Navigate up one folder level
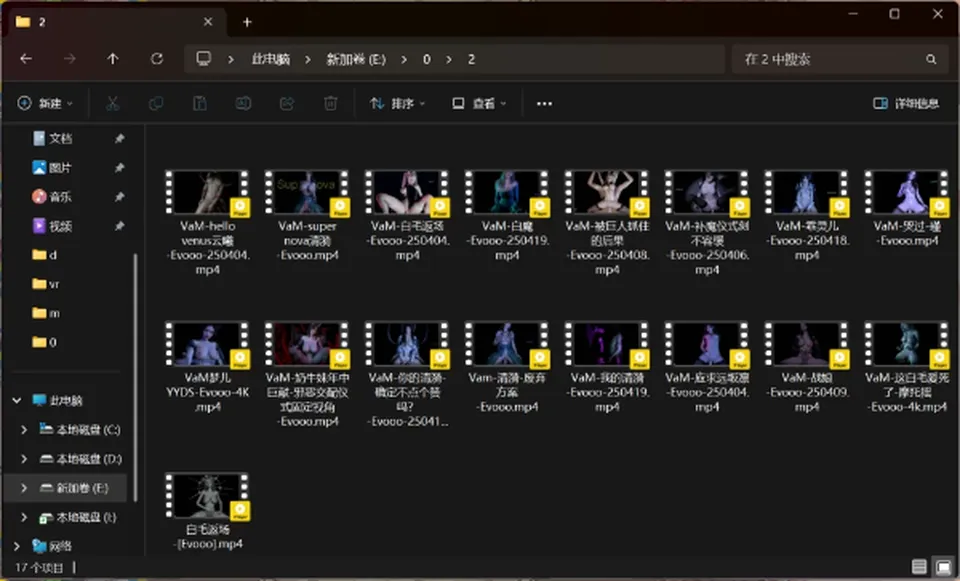Screen dimensions: 960x581 (113, 59)
